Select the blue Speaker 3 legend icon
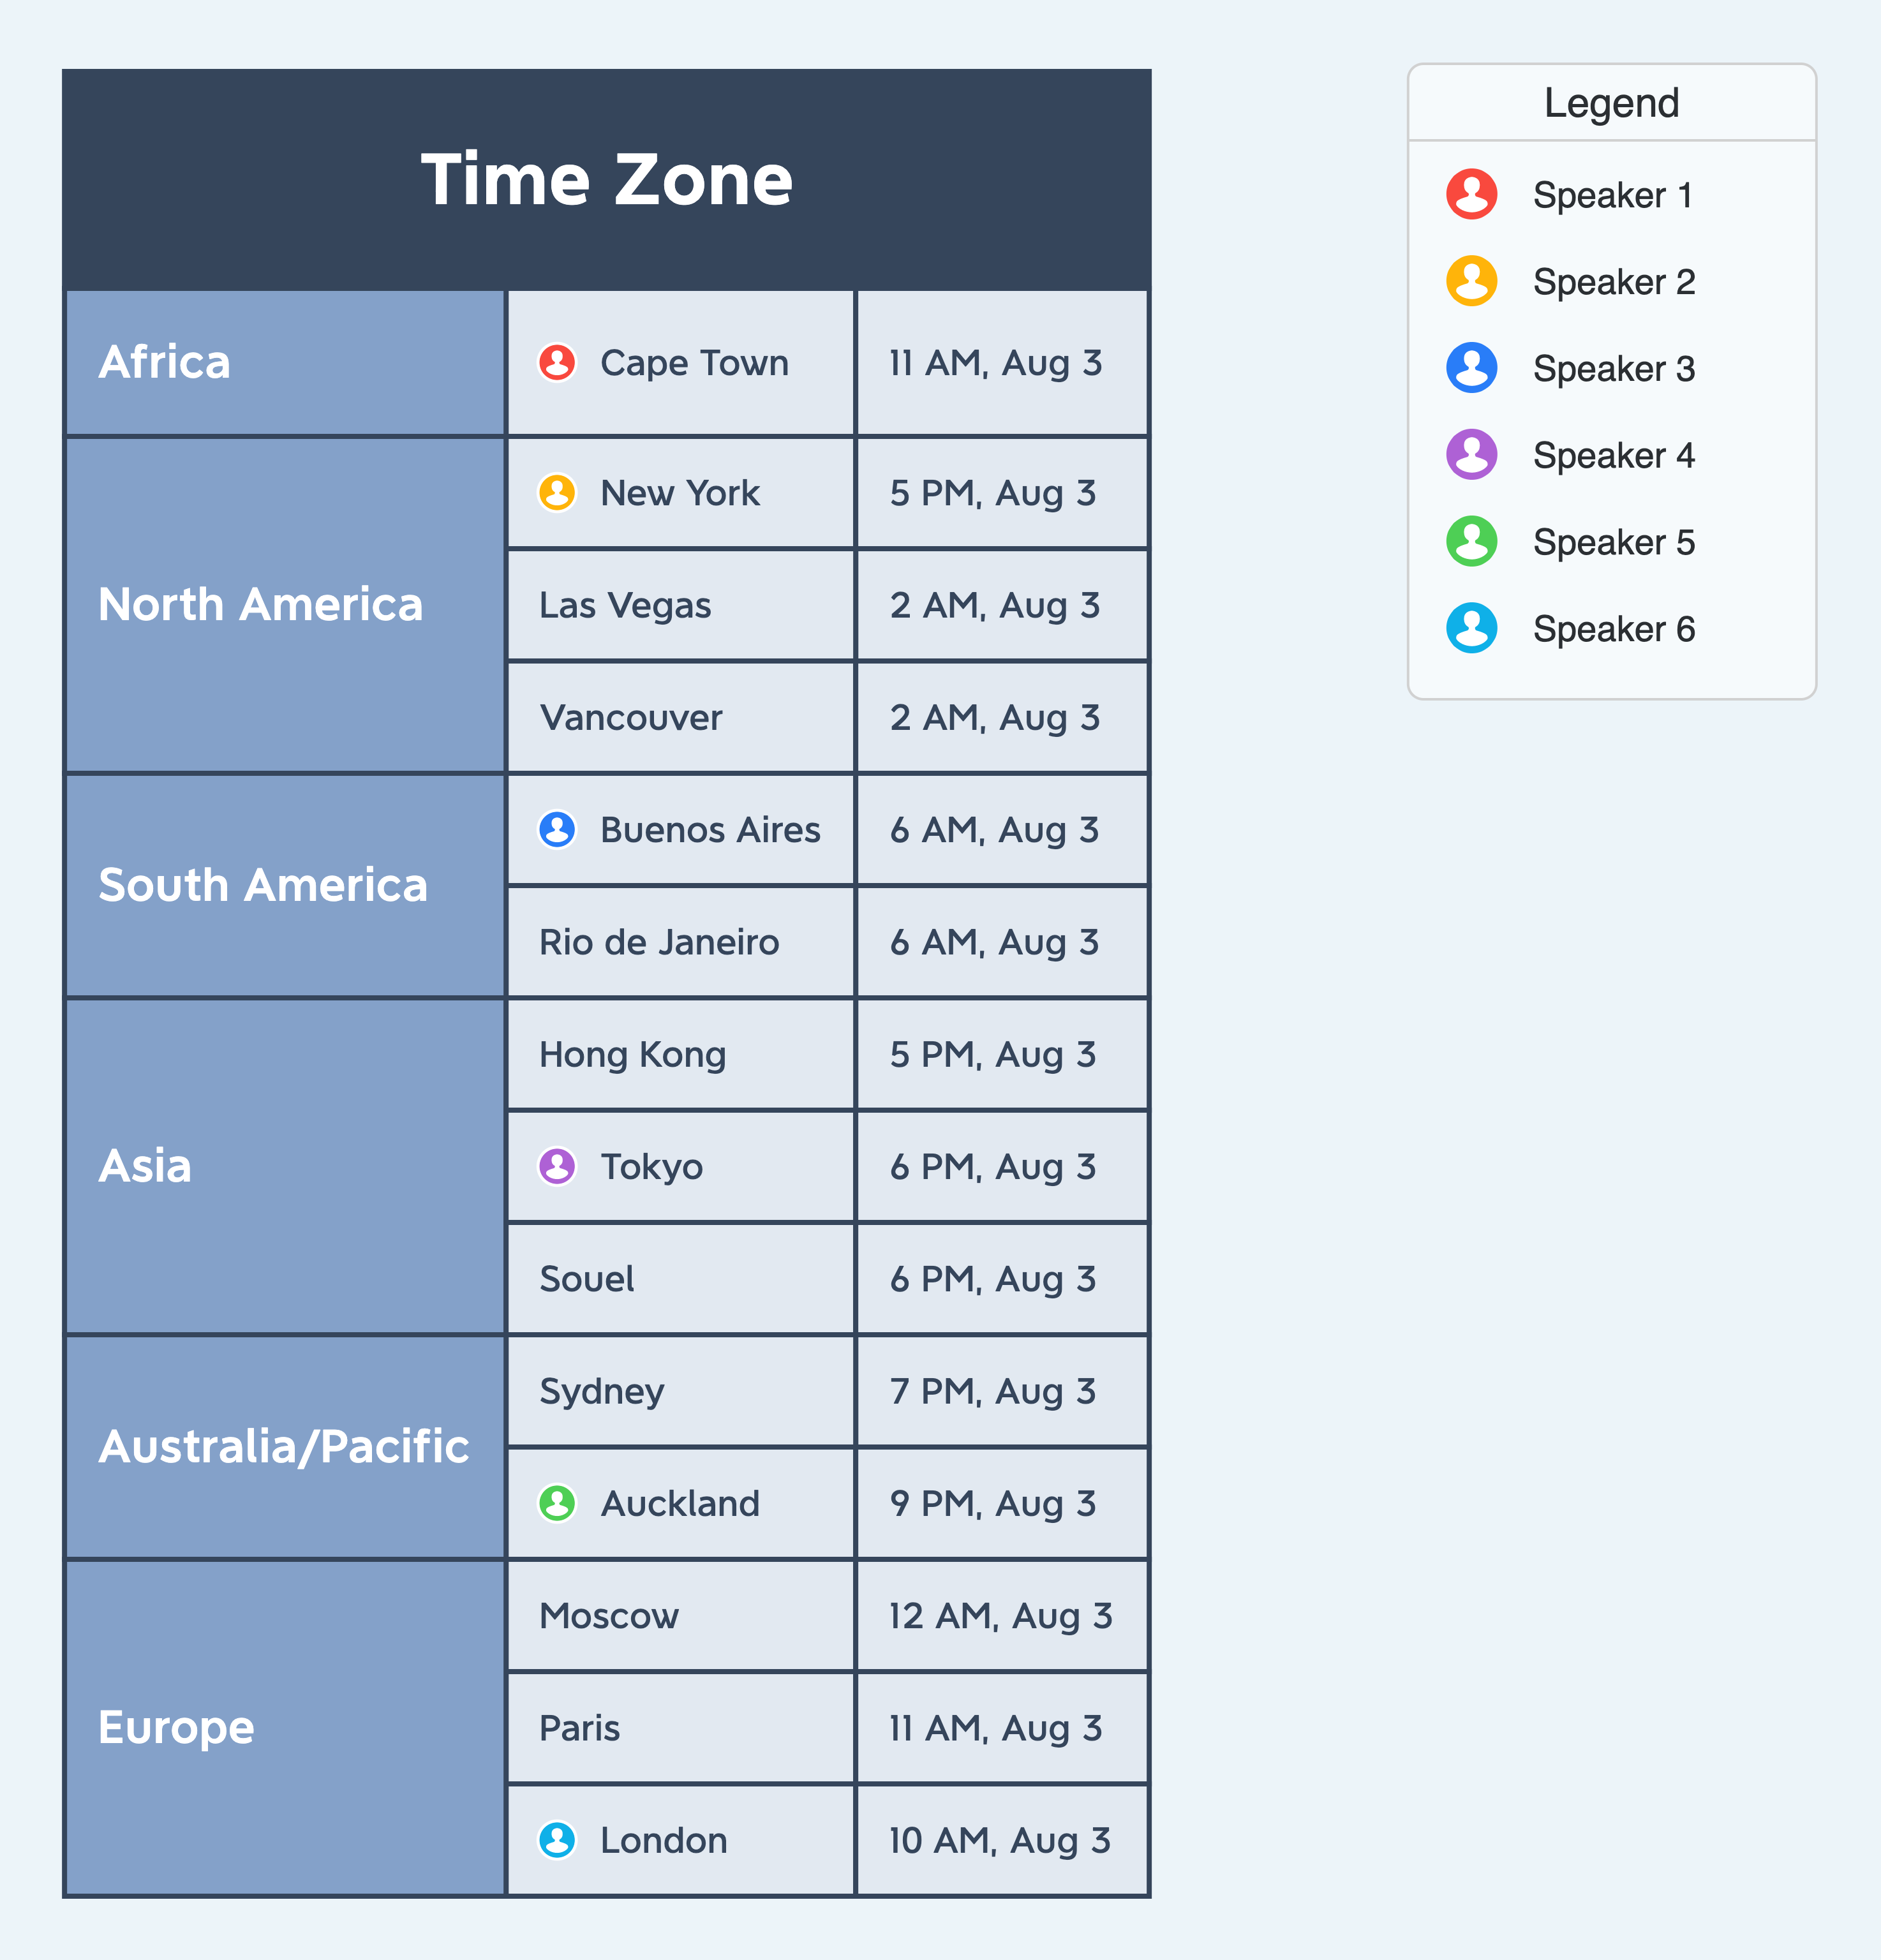The image size is (1881, 1960). click(1471, 368)
